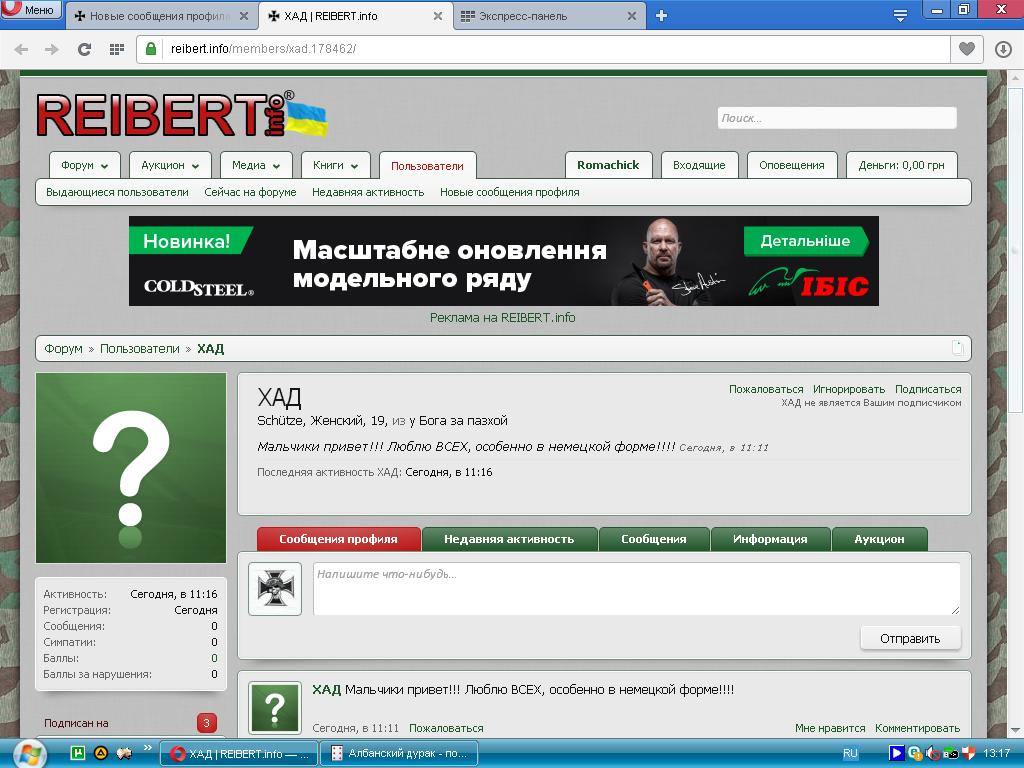This screenshot has width=1024, height=768.
Task: Open 'Новые сообщения профиля' submenu link
Action: click(509, 192)
